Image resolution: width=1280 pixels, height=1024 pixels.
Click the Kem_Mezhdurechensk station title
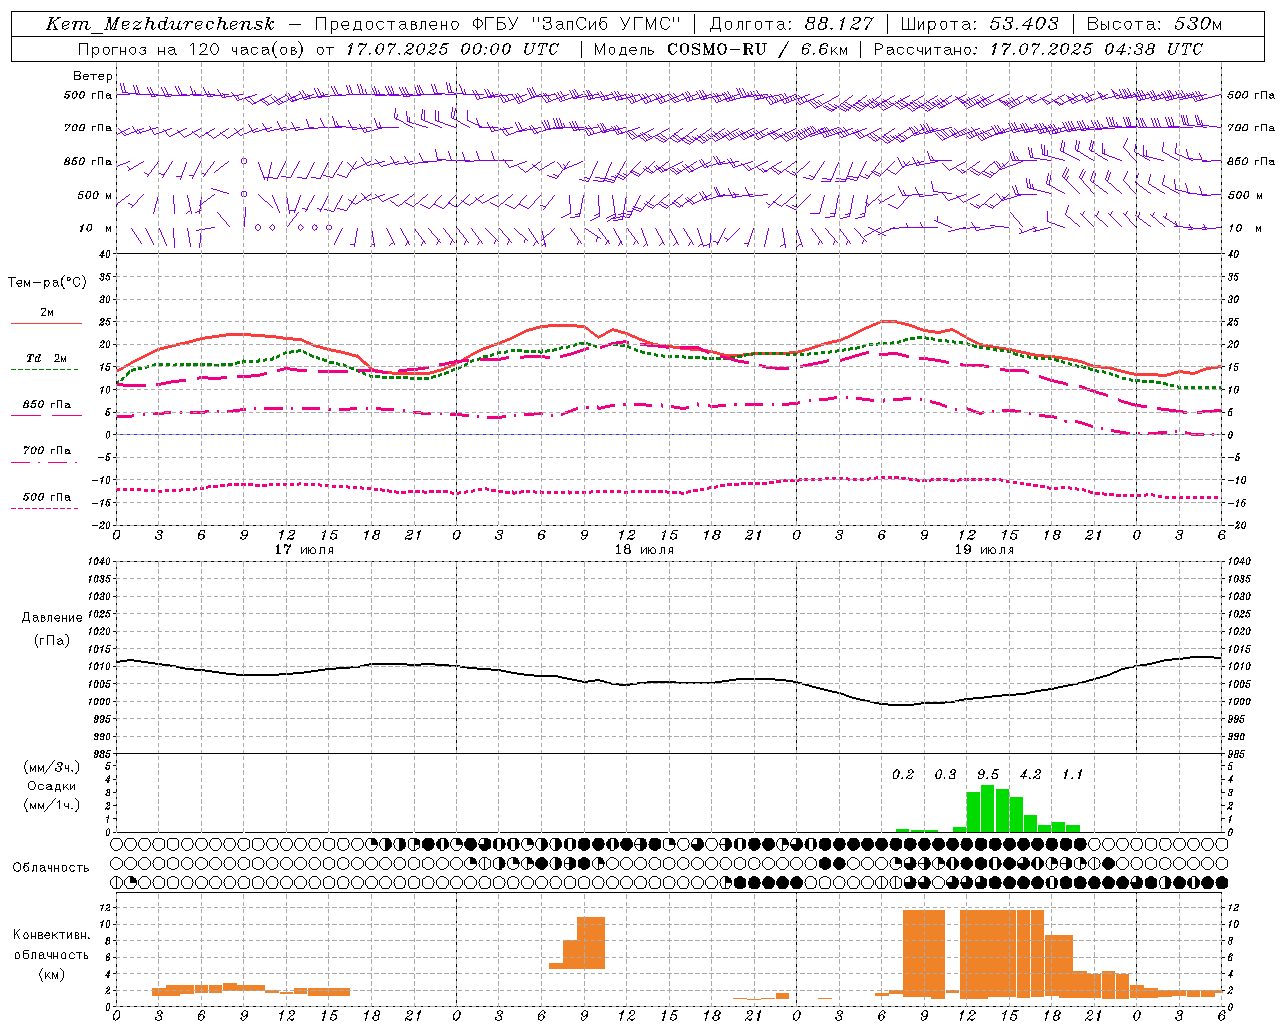click(x=160, y=24)
